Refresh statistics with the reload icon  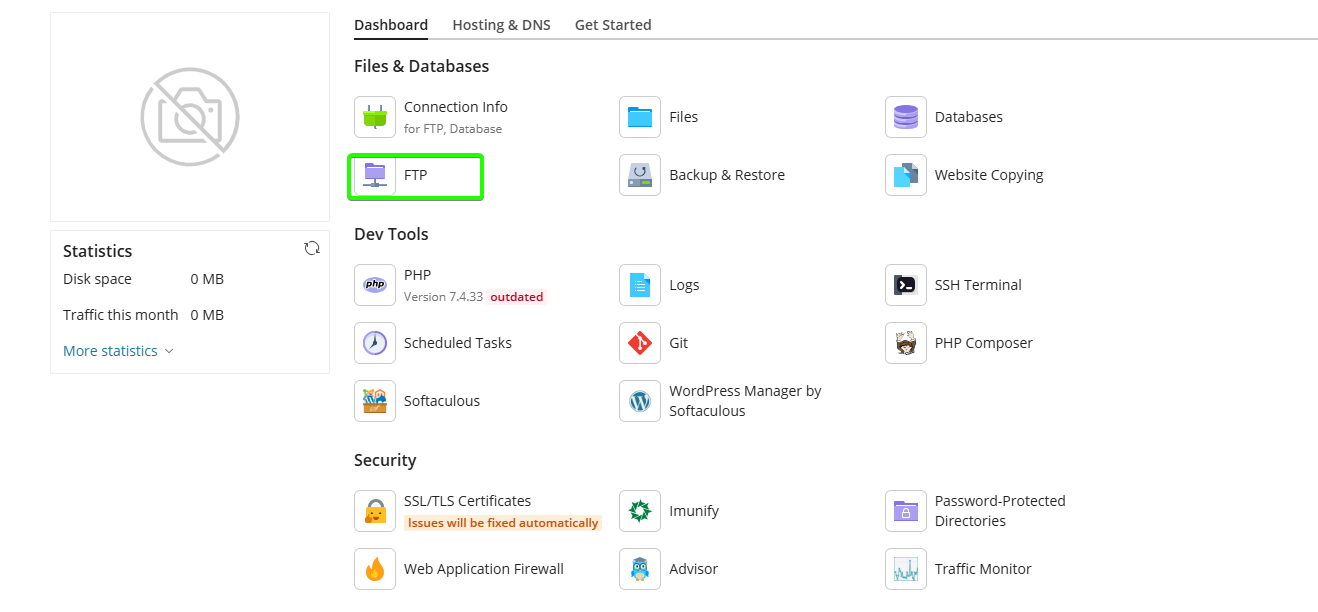[312, 248]
